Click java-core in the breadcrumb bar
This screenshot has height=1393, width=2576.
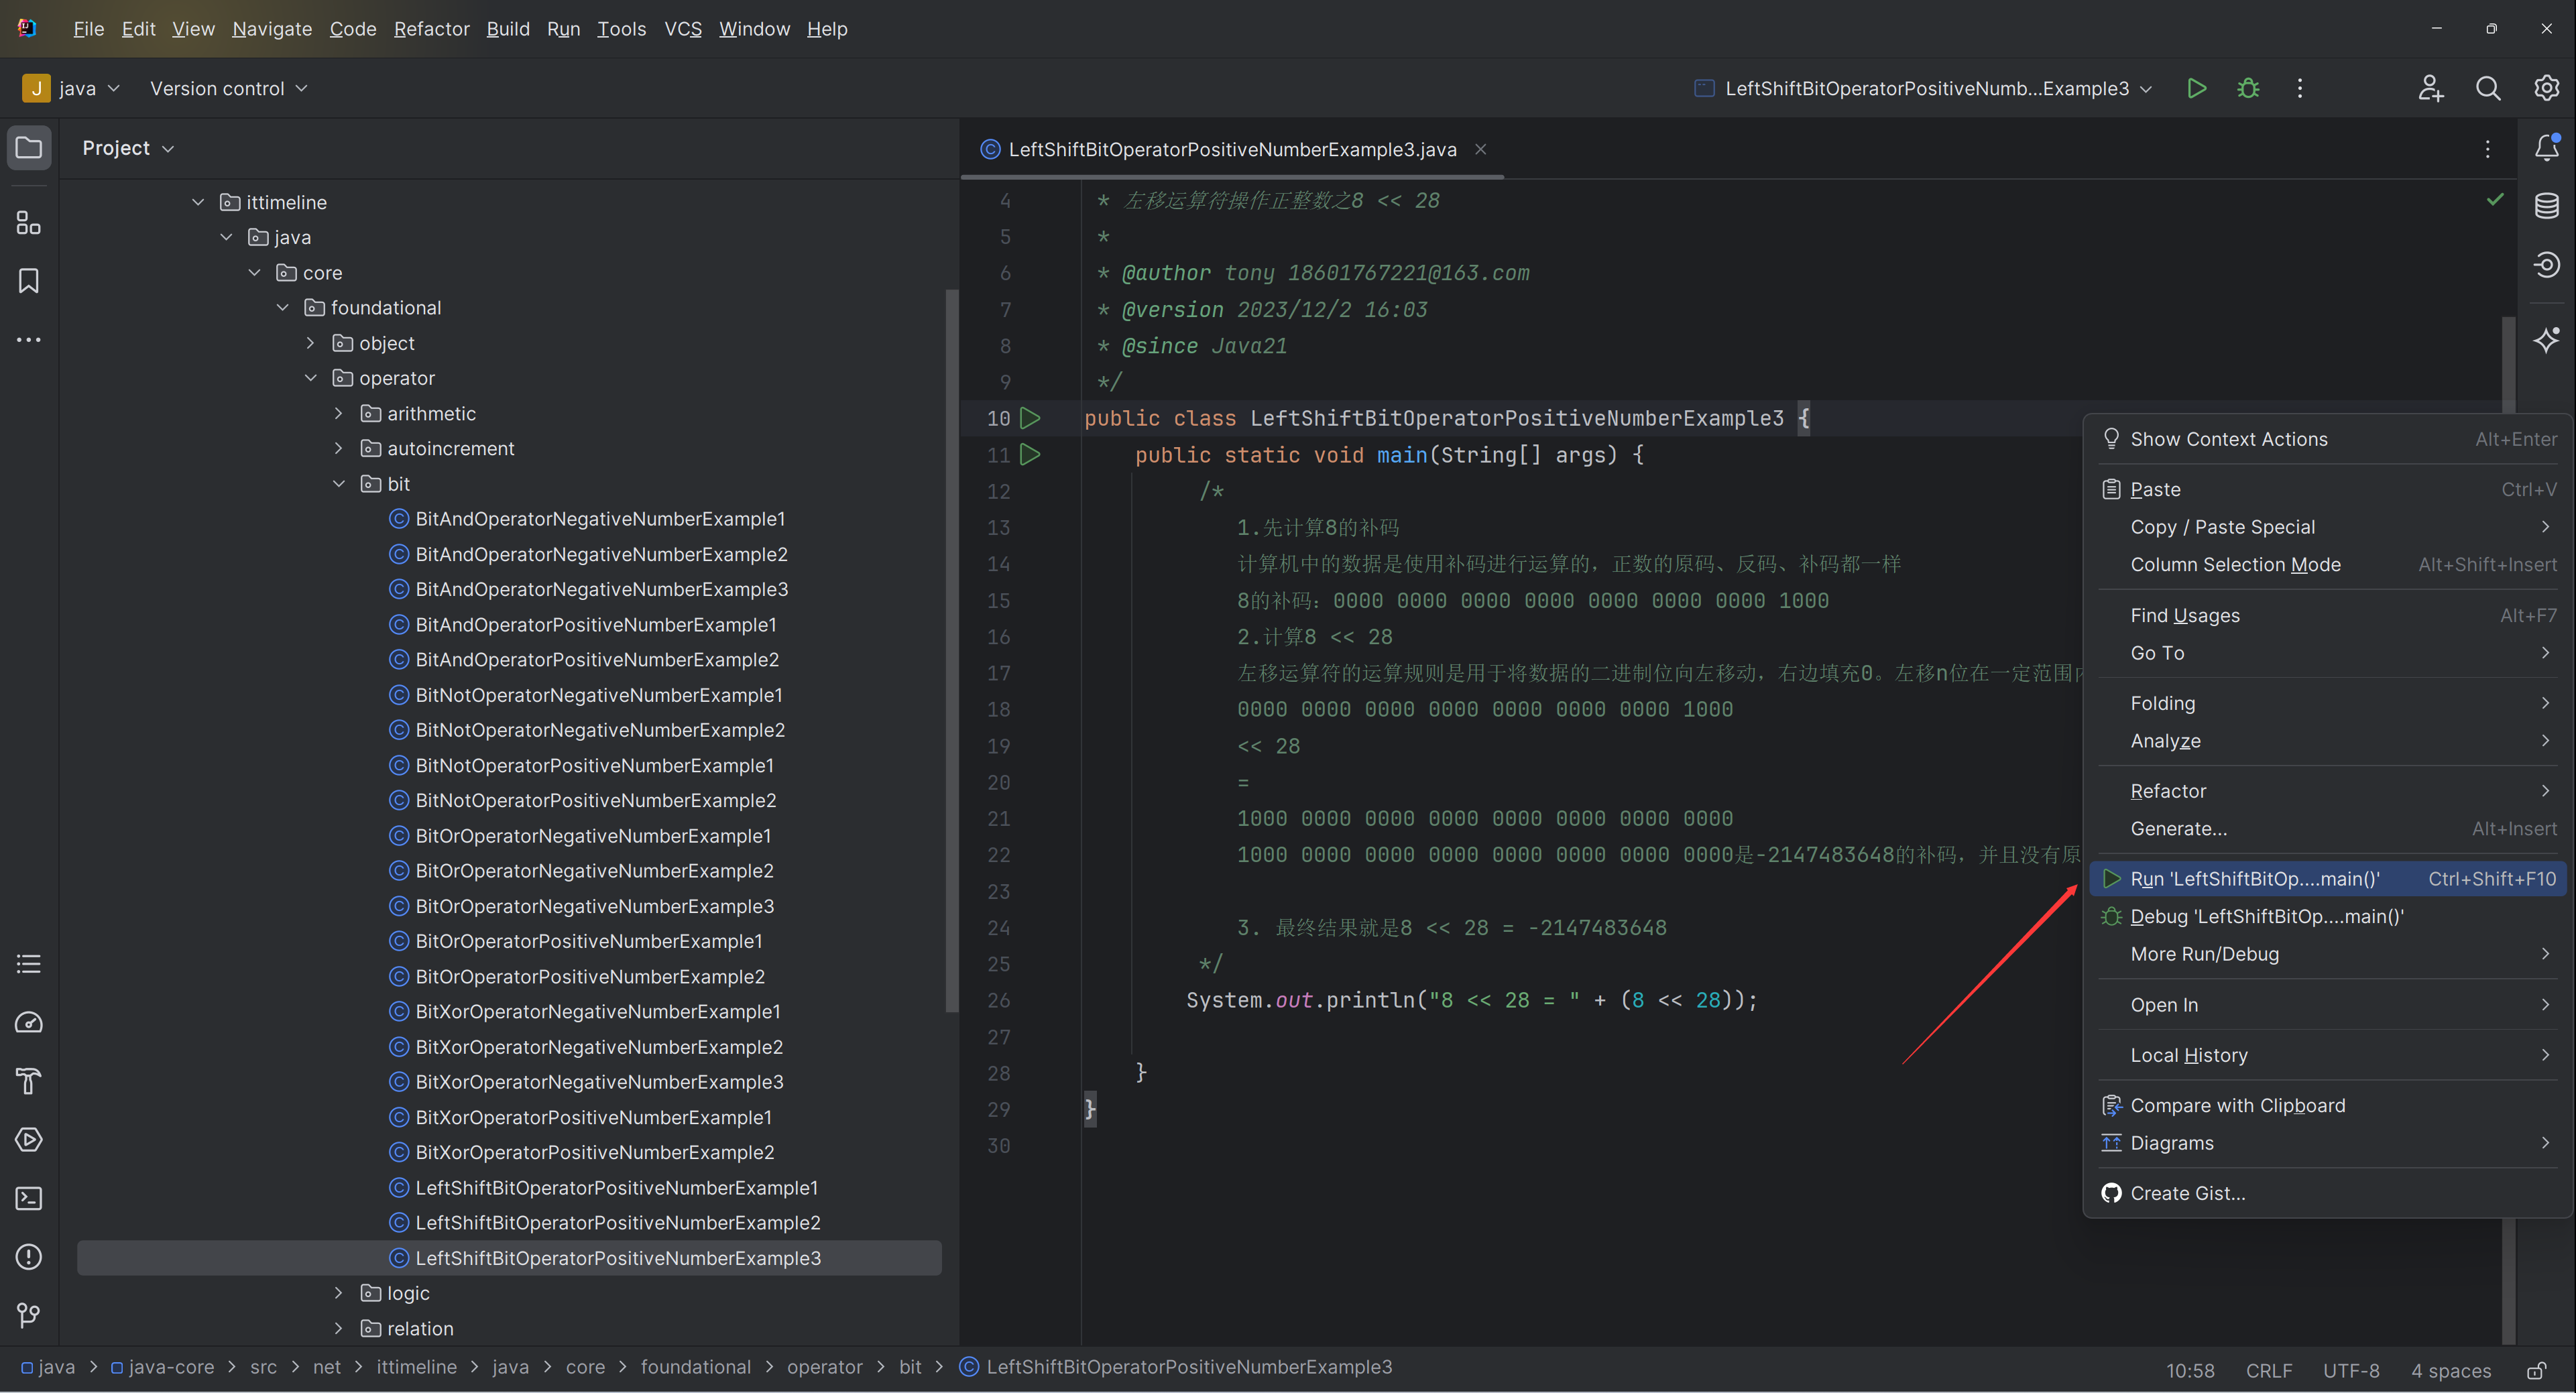[x=162, y=1367]
